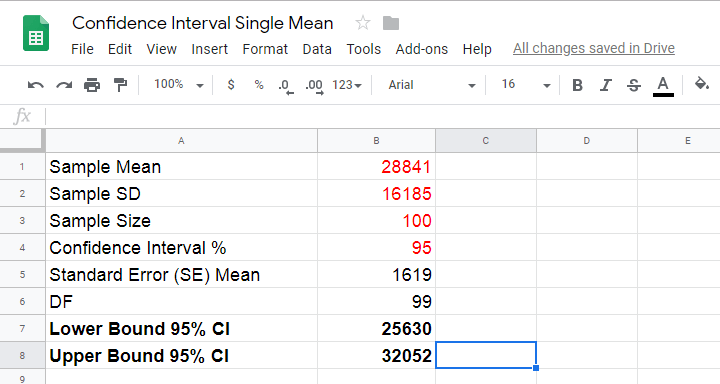720x384 pixels.
Task: Open the 123 more formats dropdown
Action: [x=347, y=85]
